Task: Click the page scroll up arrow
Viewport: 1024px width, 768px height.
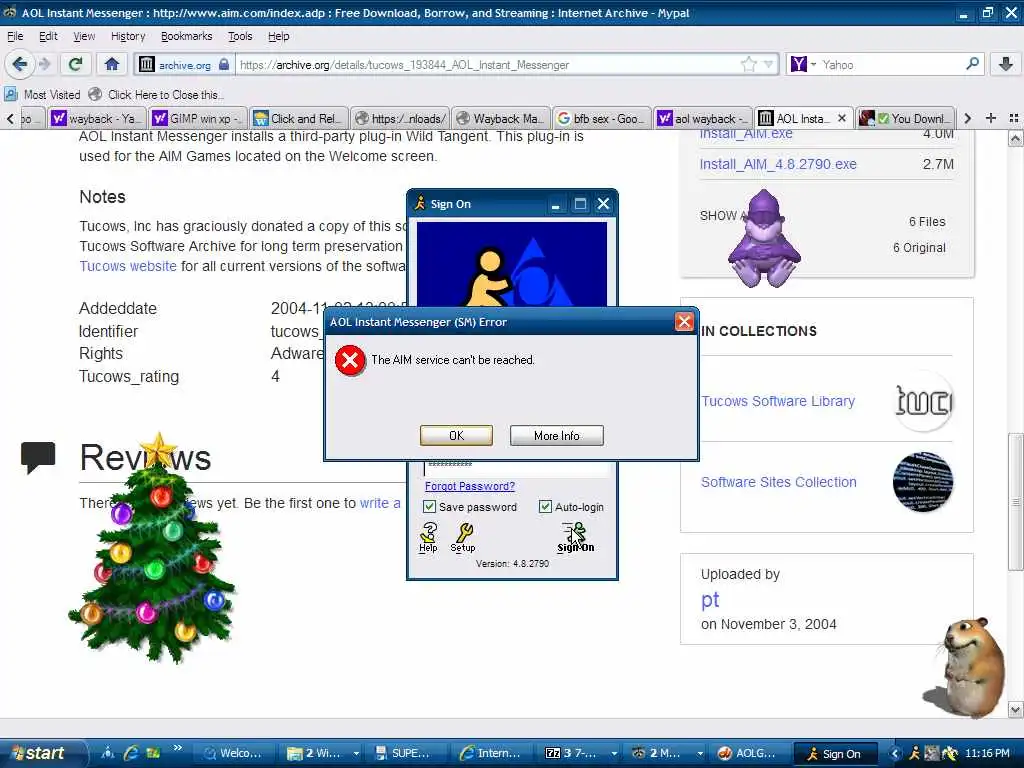Action: click(1016, 138)
